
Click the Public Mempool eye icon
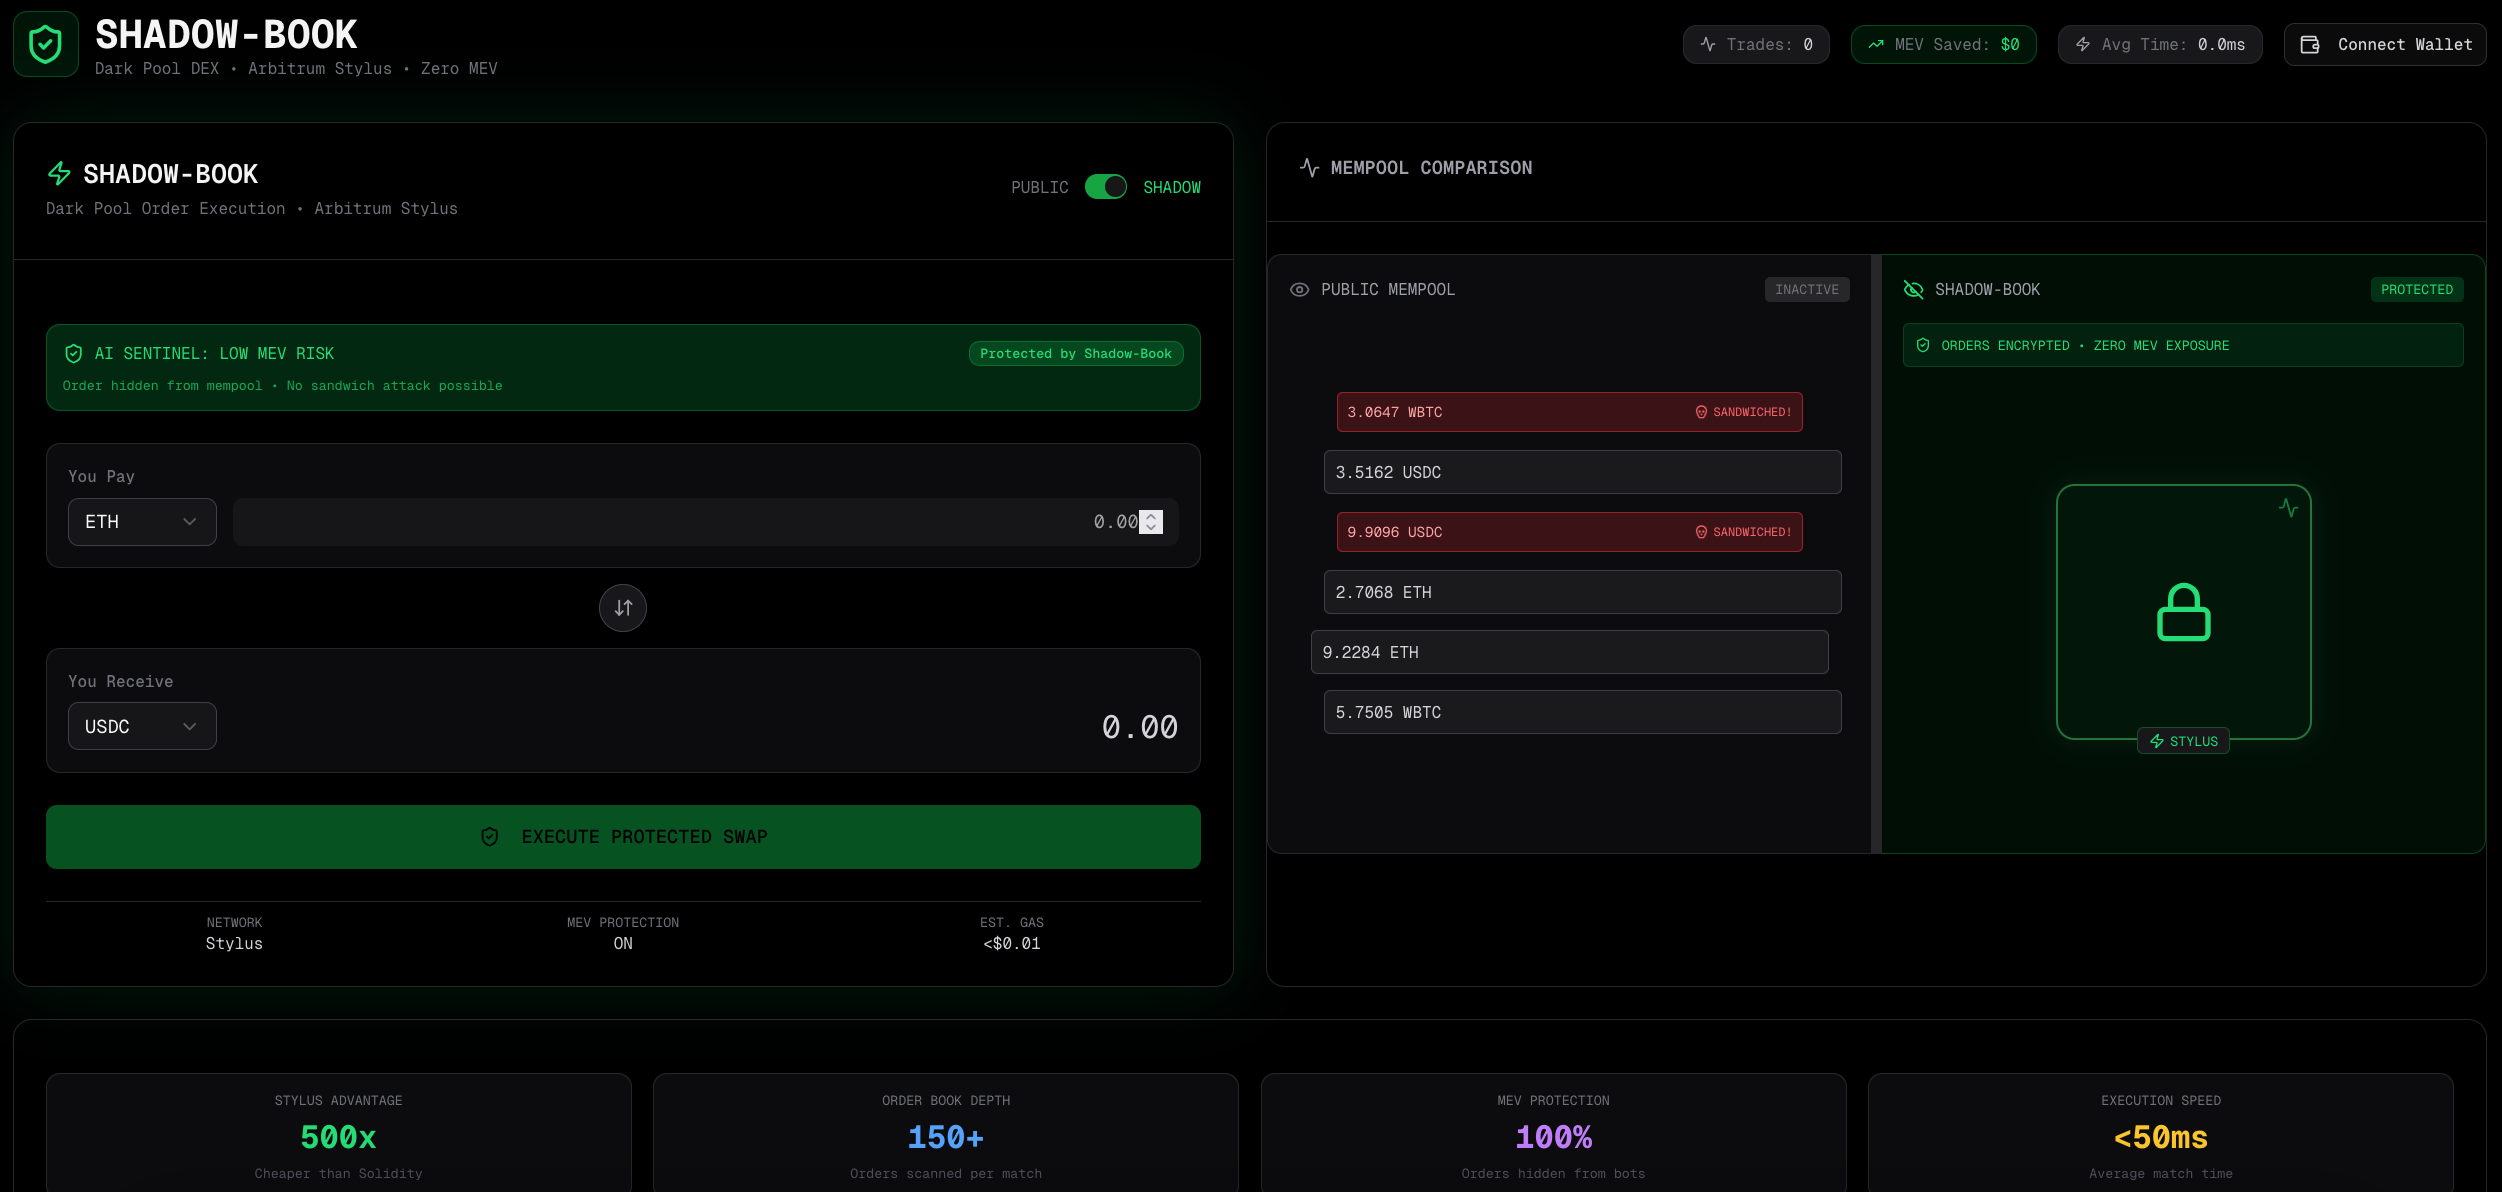point(1299,290)
